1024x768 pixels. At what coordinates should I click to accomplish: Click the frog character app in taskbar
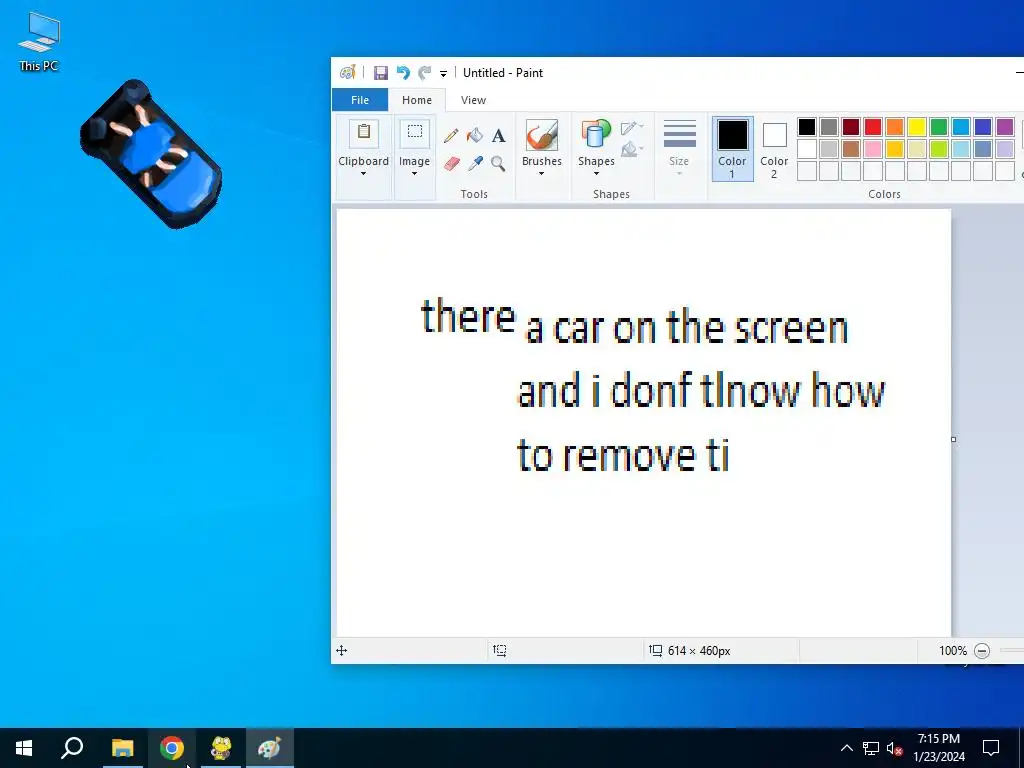pyautogui.click(x=221, y=748)
